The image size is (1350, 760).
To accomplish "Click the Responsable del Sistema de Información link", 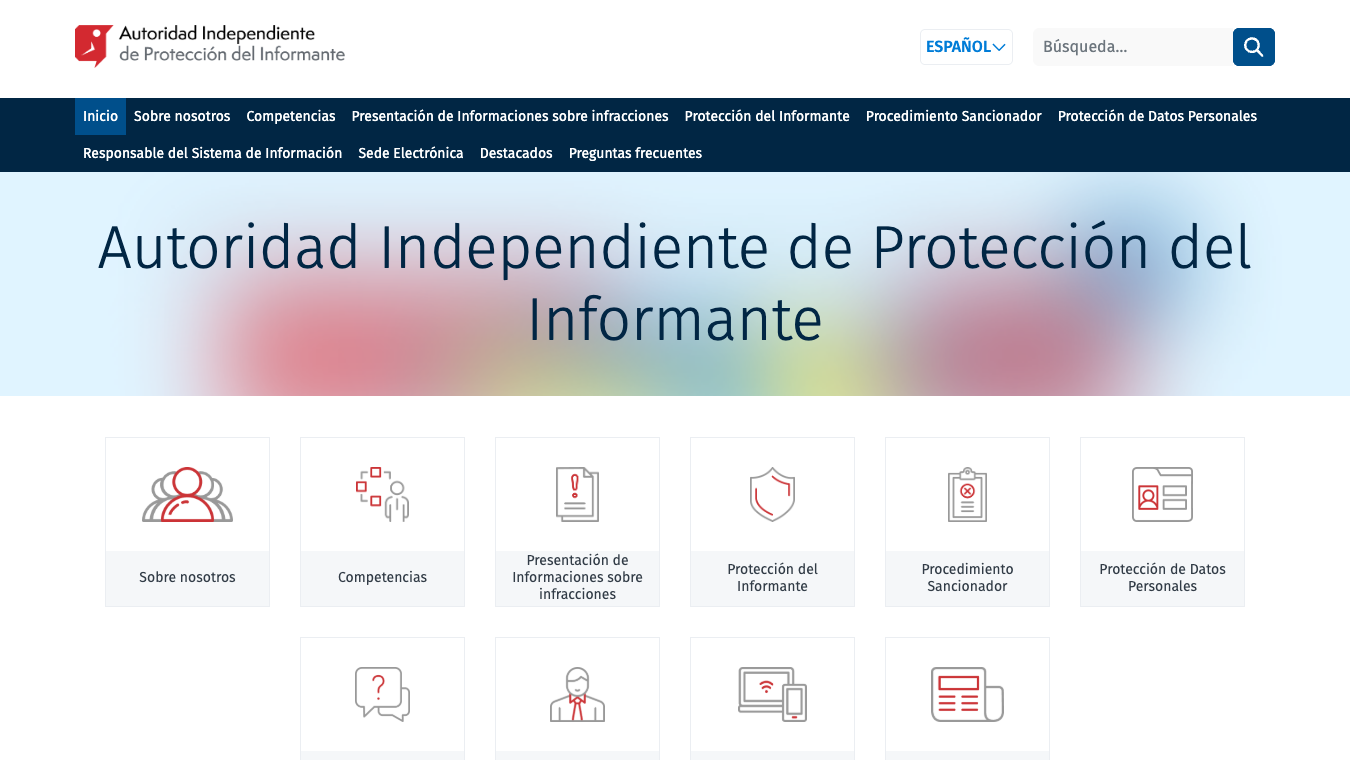I will pos(212,153).
